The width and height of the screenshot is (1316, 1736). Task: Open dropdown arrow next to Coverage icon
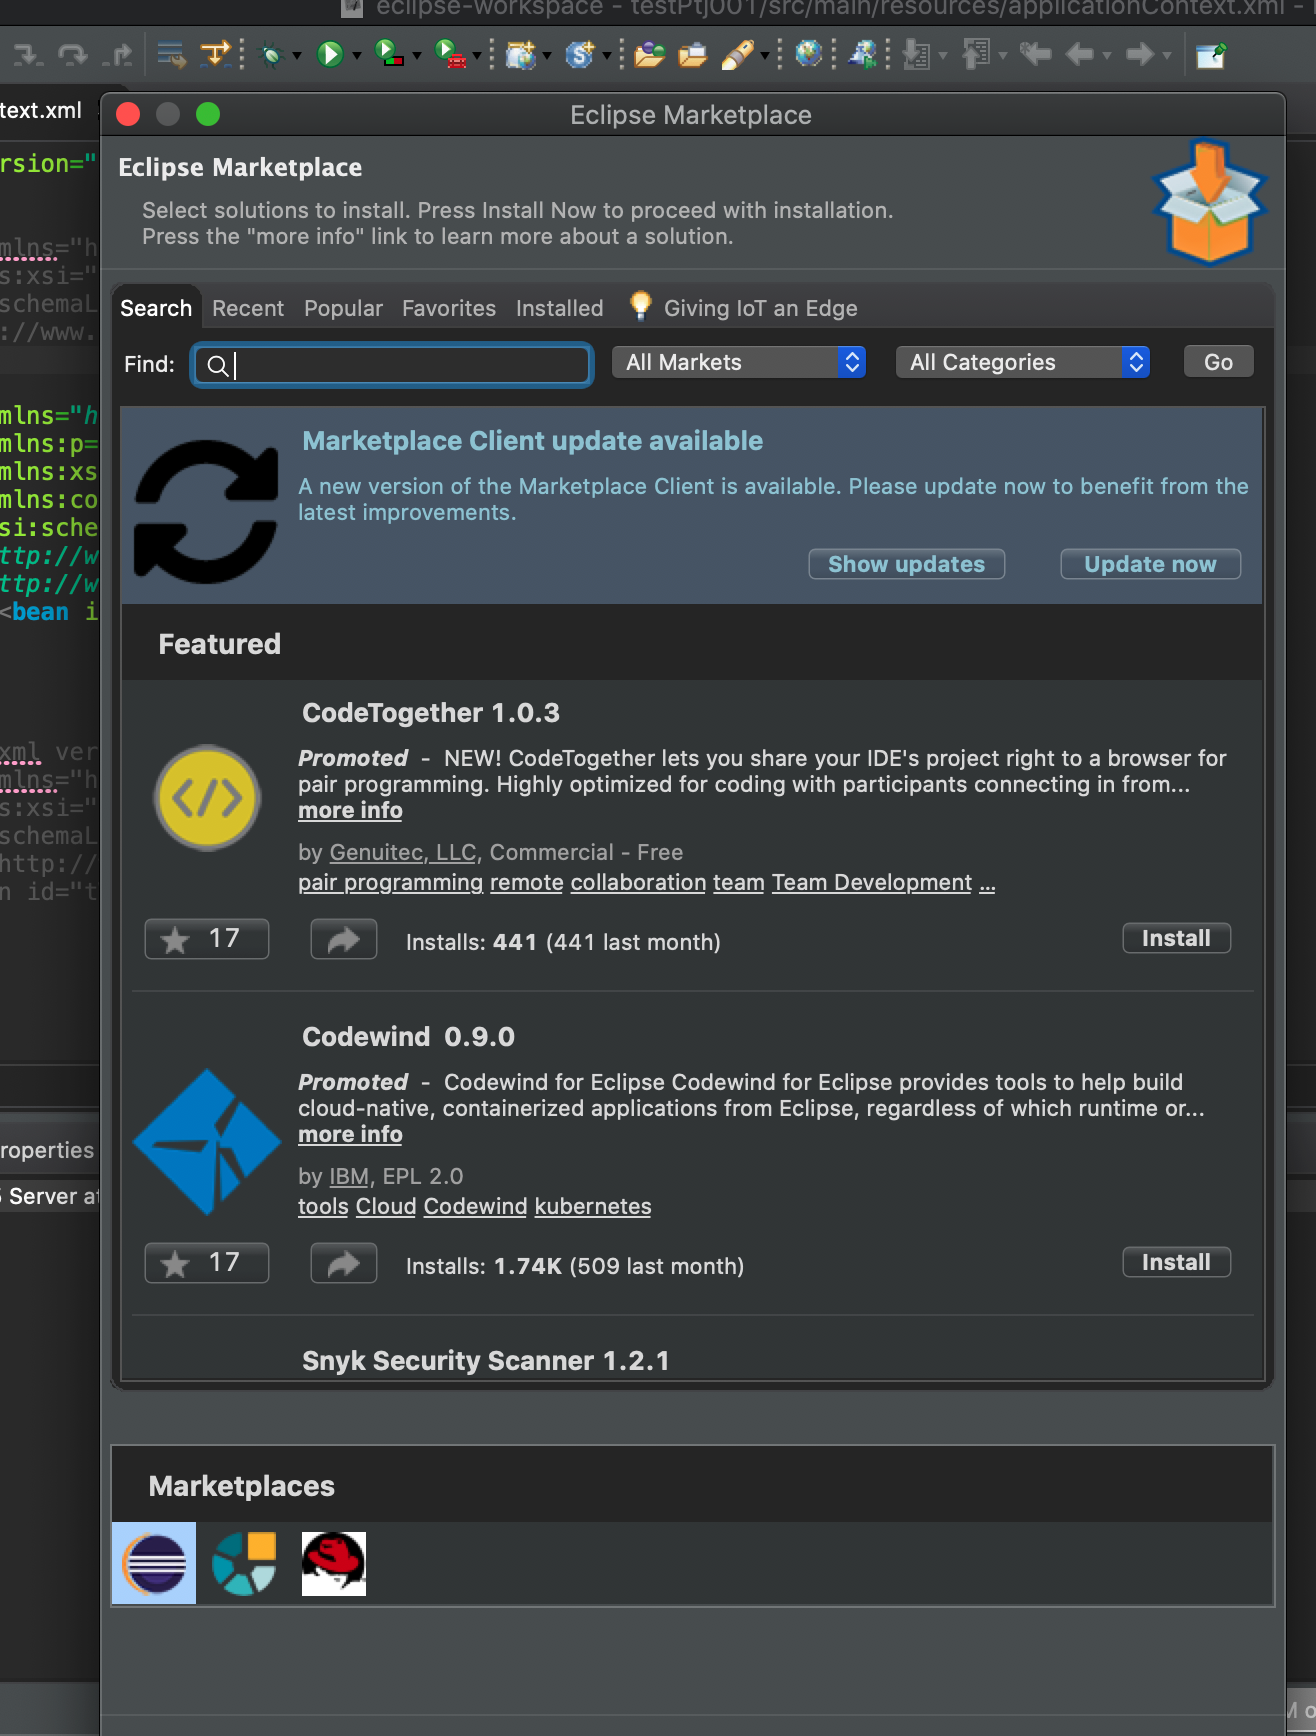tap(417, 56)
